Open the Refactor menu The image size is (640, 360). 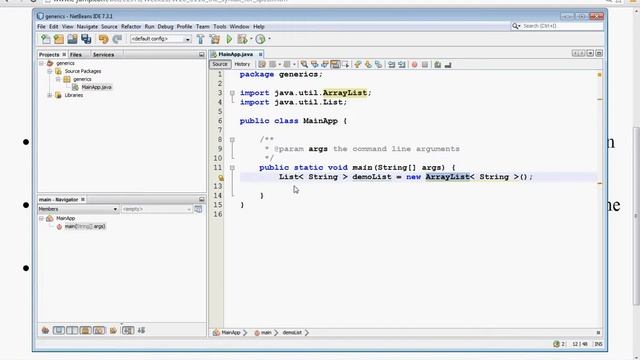pyautogui.click(x=131, y=27)
